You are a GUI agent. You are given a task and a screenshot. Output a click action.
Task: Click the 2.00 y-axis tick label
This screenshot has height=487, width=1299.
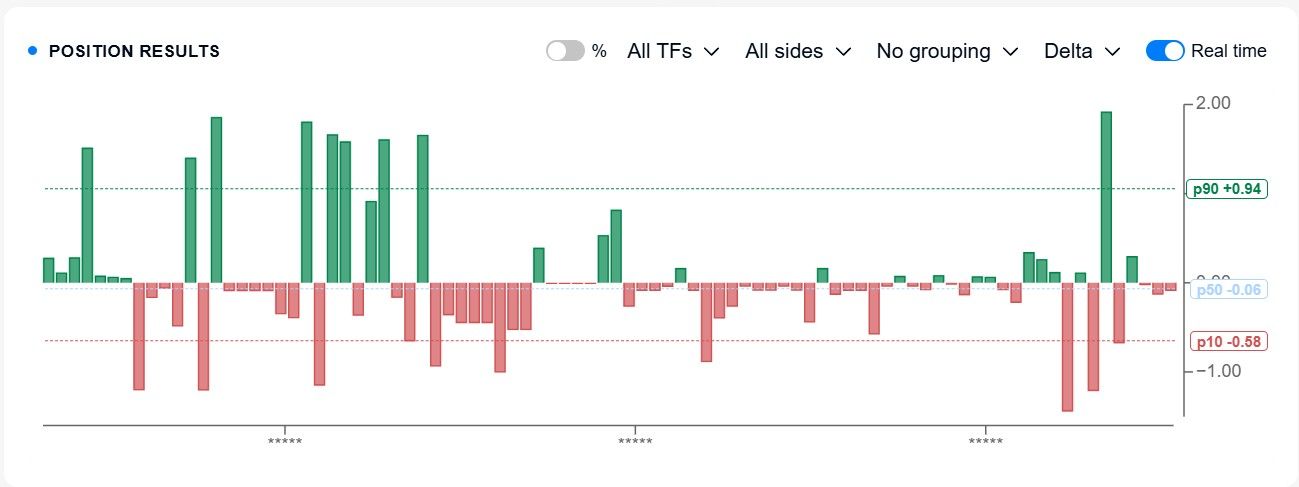tap(1213, 103)
